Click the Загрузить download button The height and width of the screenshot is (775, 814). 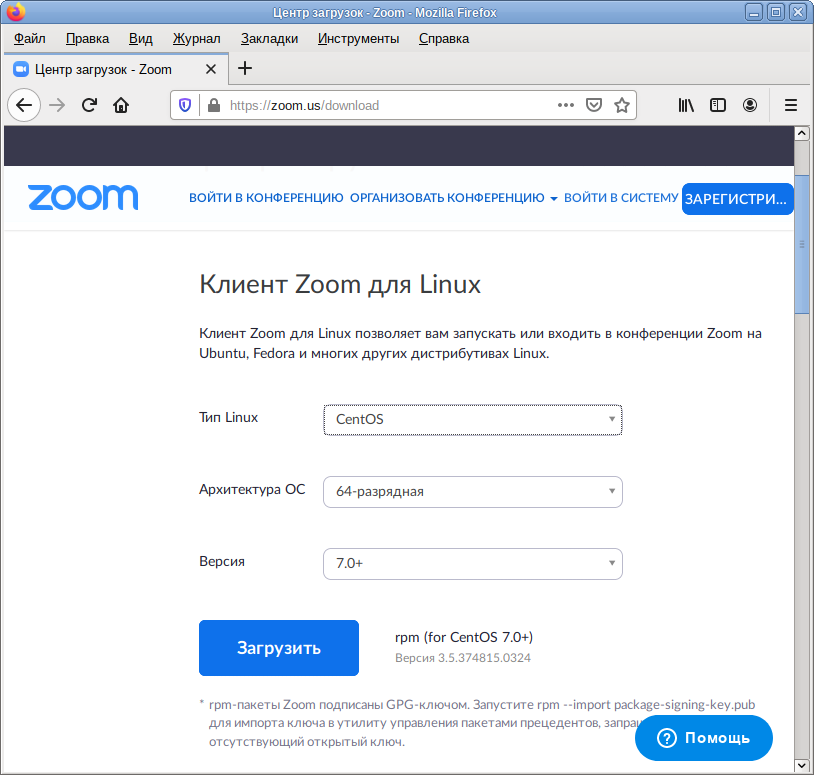[279, 648]
